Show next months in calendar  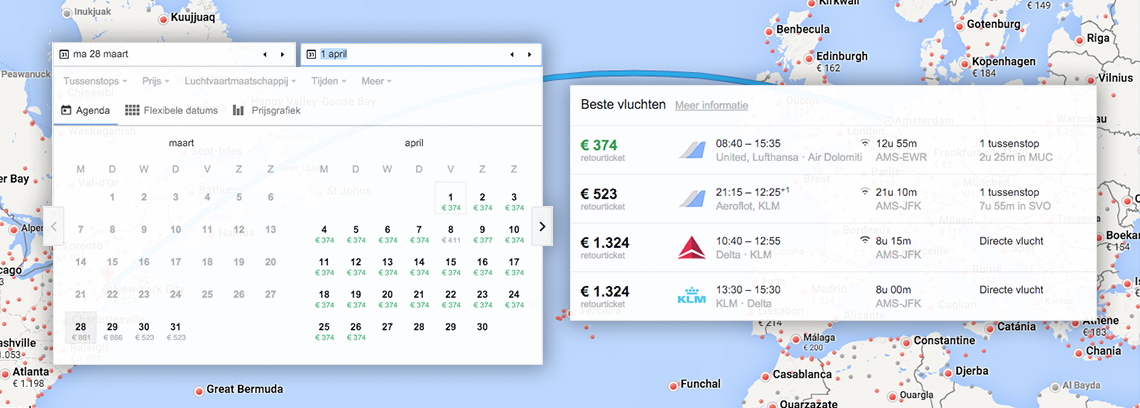(x=542, y=226)
